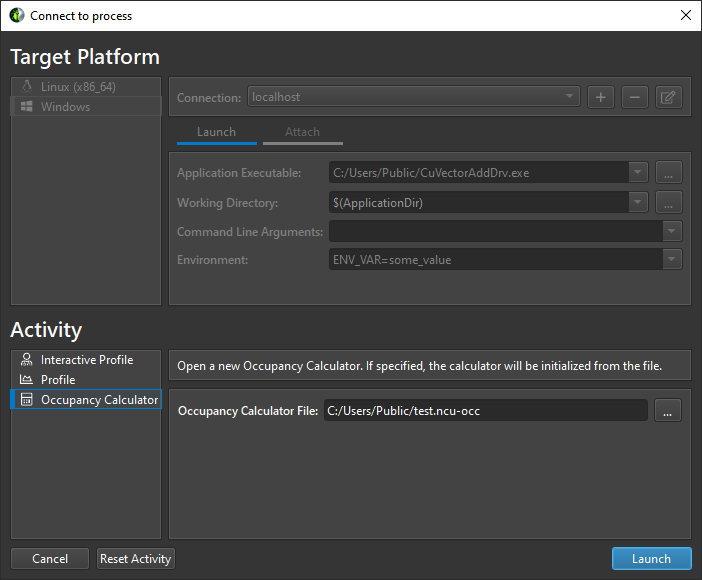Open Application Executable dropdown arrow
Screen dimensions: 702x580
638,173
